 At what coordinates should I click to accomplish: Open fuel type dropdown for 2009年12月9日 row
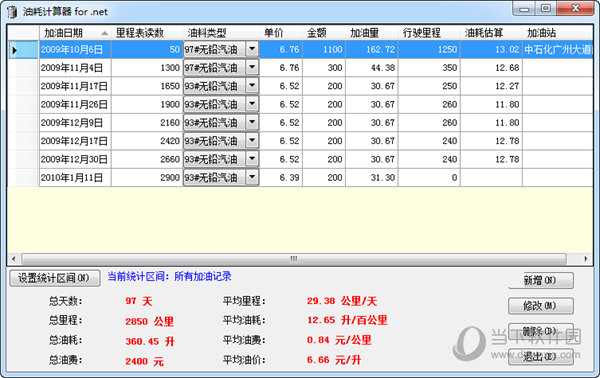click(x=252, y=122)
